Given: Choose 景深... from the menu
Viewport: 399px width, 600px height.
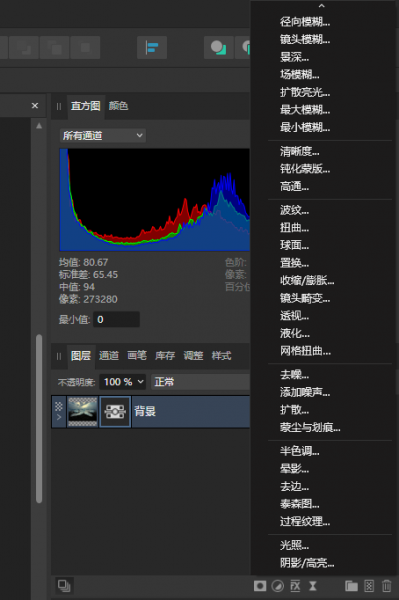Looking at the screenshot, I should 294,57.
